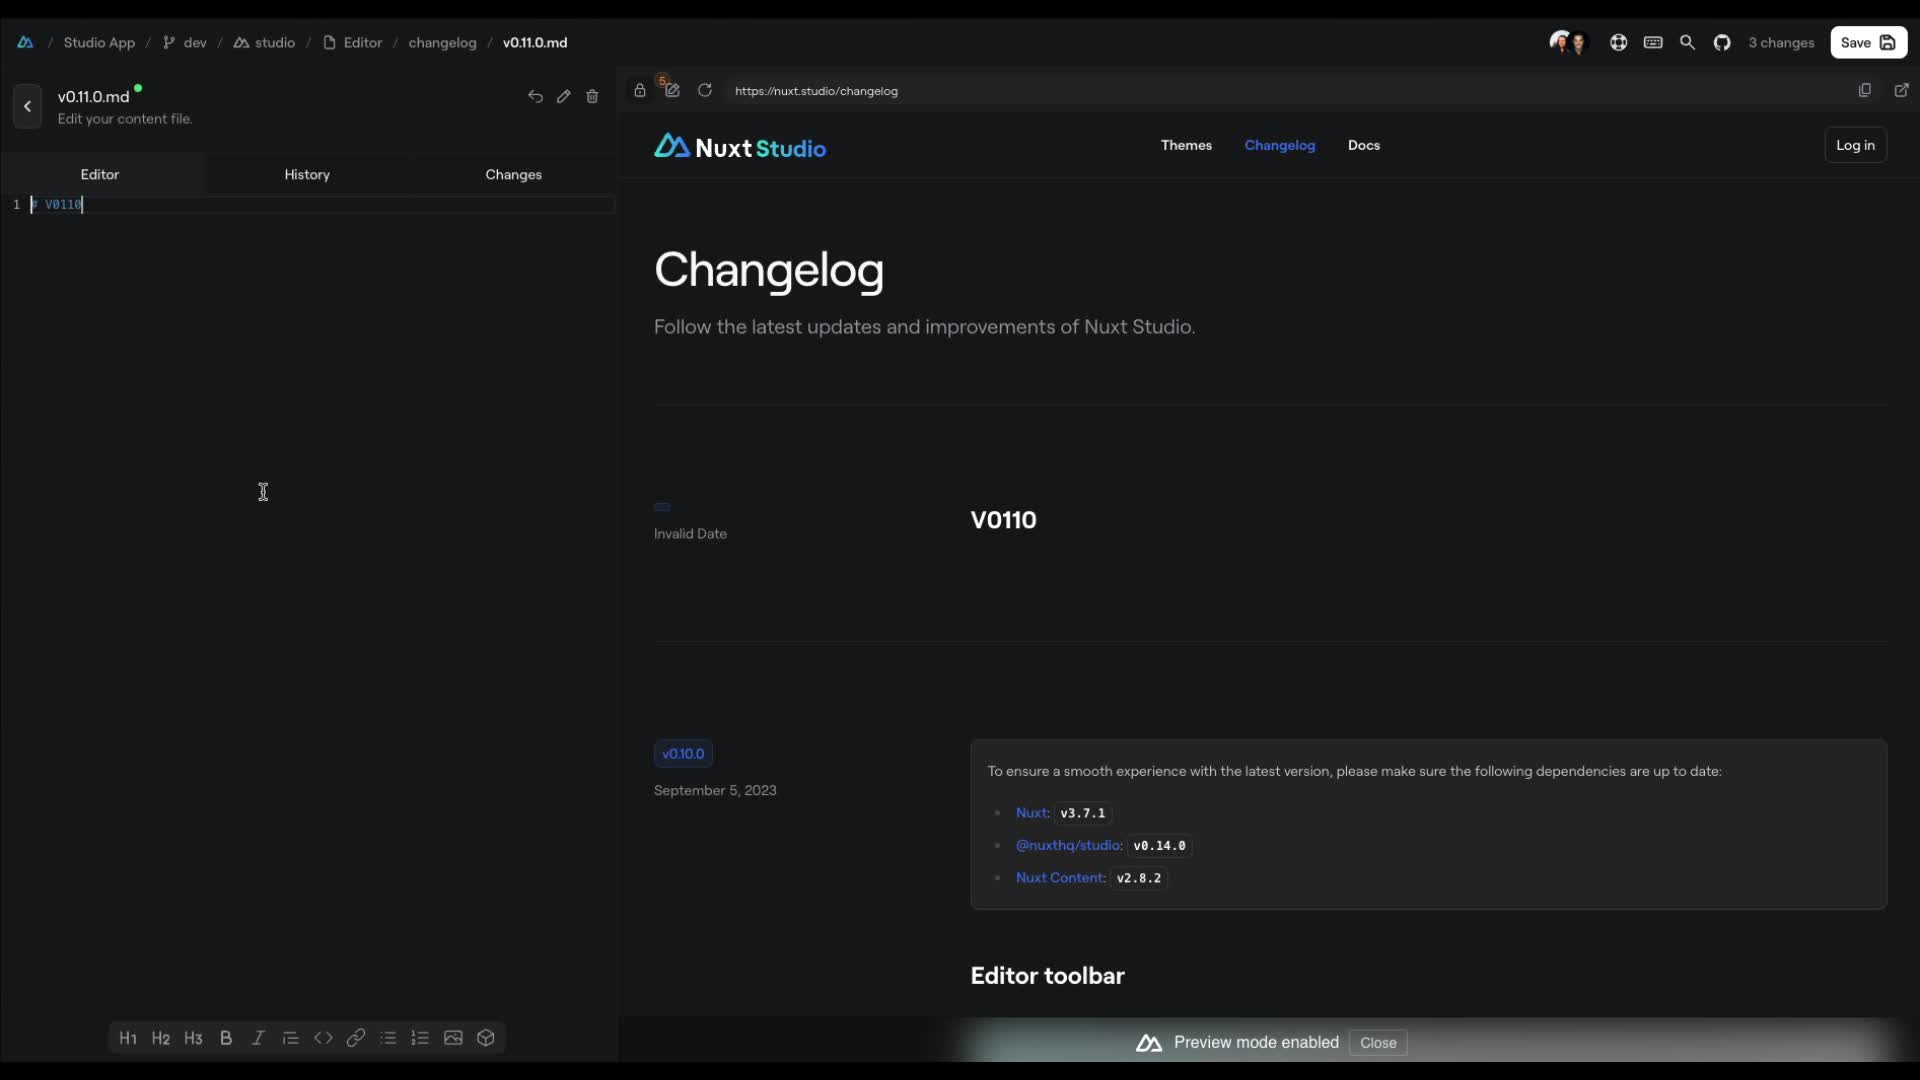This screenshot has width=1920, height=1080.
Task: Switch to the Editor tab
Action: tap(100, 174)
